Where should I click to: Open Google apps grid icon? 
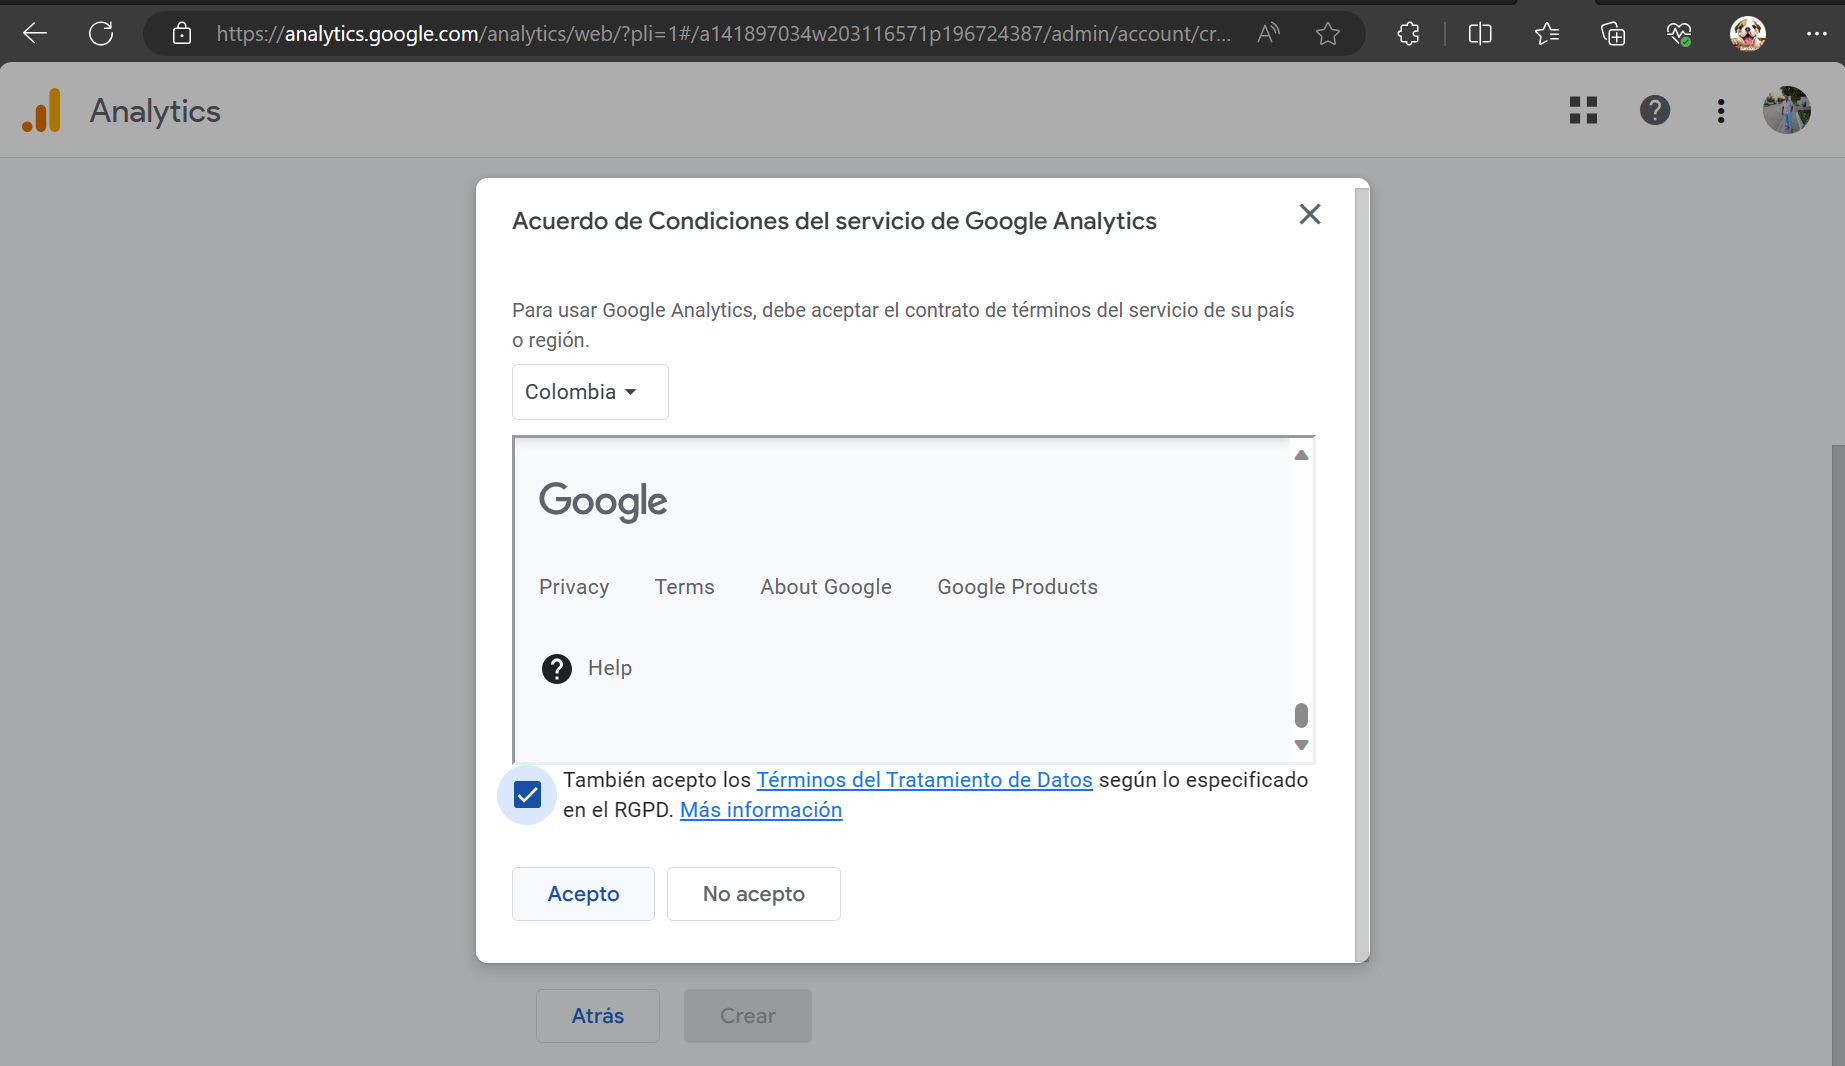pyautogui.click(x=1583, y=110)
